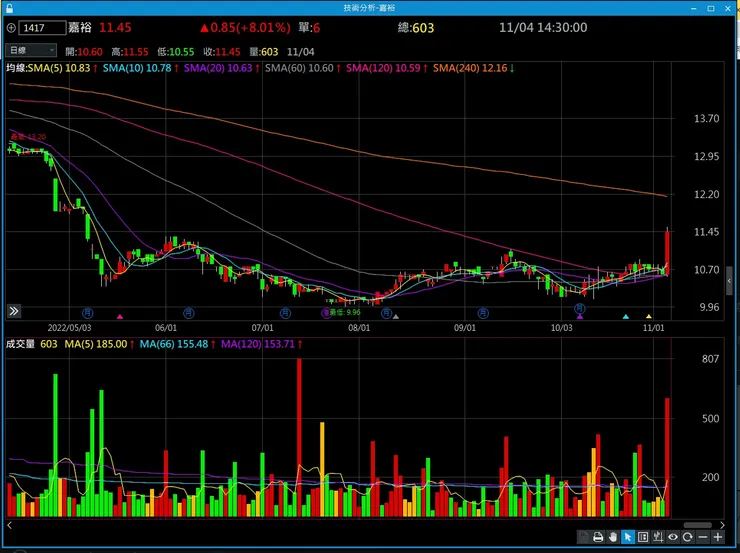
Task: Click the price change ▲0.85(+8.01%)
Action: pos(245,27)
